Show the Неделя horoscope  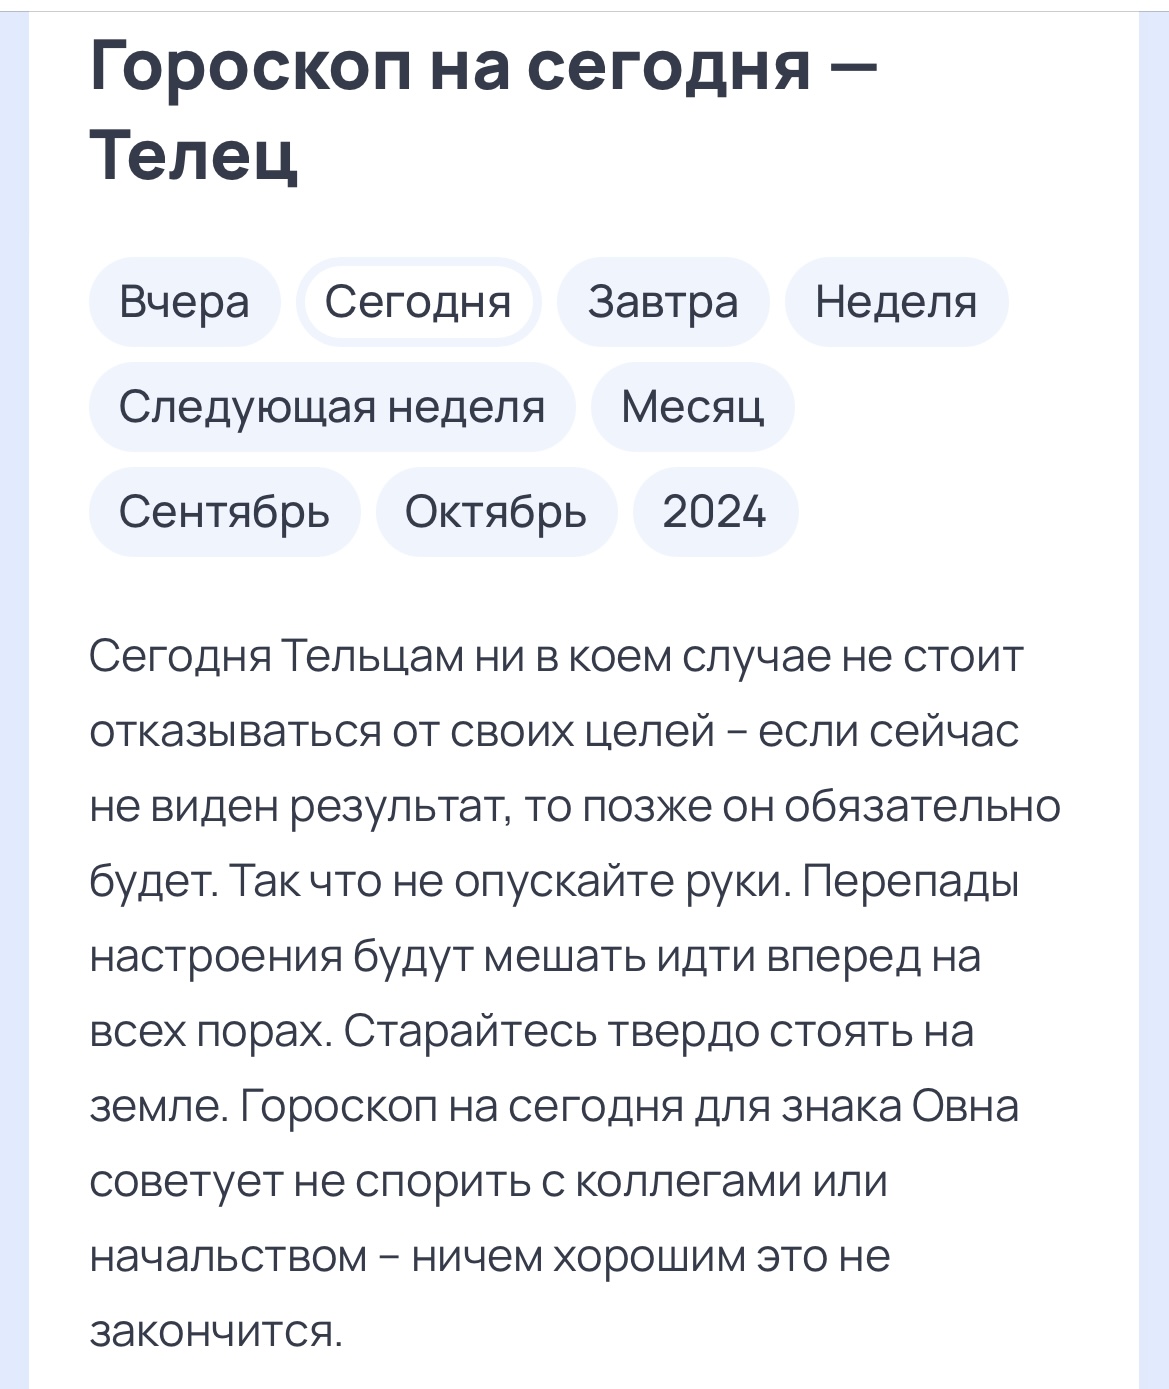click(895, 302)
